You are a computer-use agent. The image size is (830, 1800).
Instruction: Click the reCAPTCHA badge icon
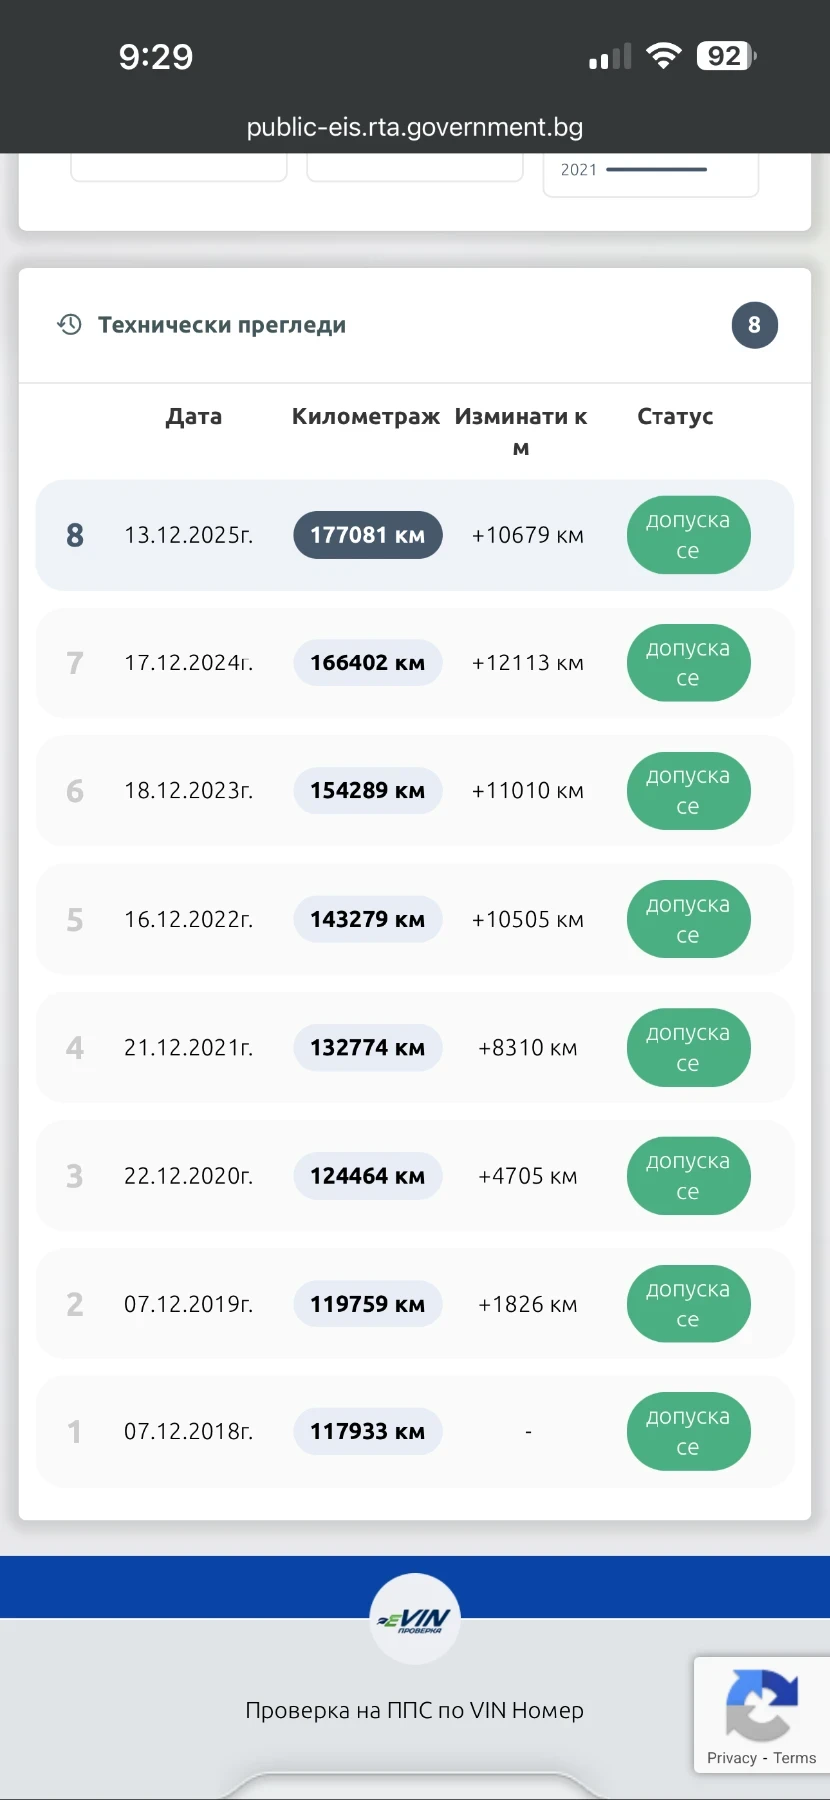pos(761,1703)
